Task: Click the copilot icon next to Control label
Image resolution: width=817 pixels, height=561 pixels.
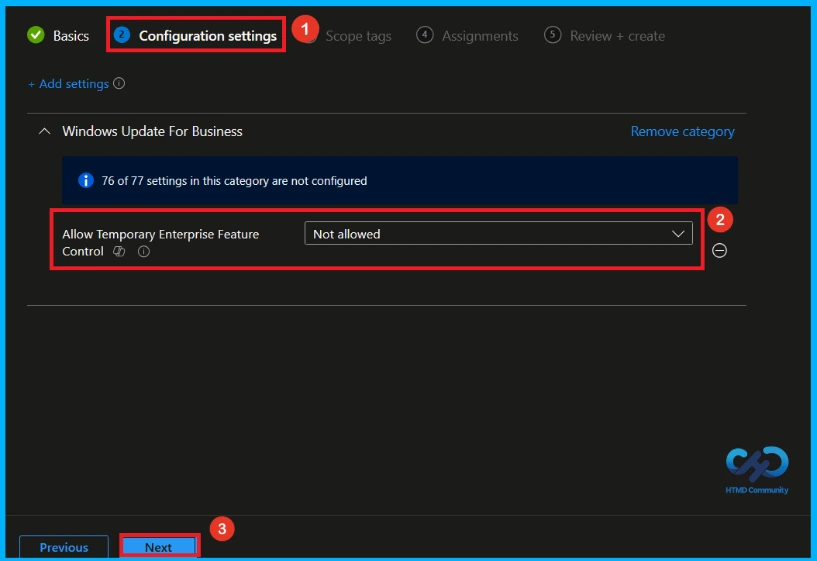Action: [x=119, y=251]
